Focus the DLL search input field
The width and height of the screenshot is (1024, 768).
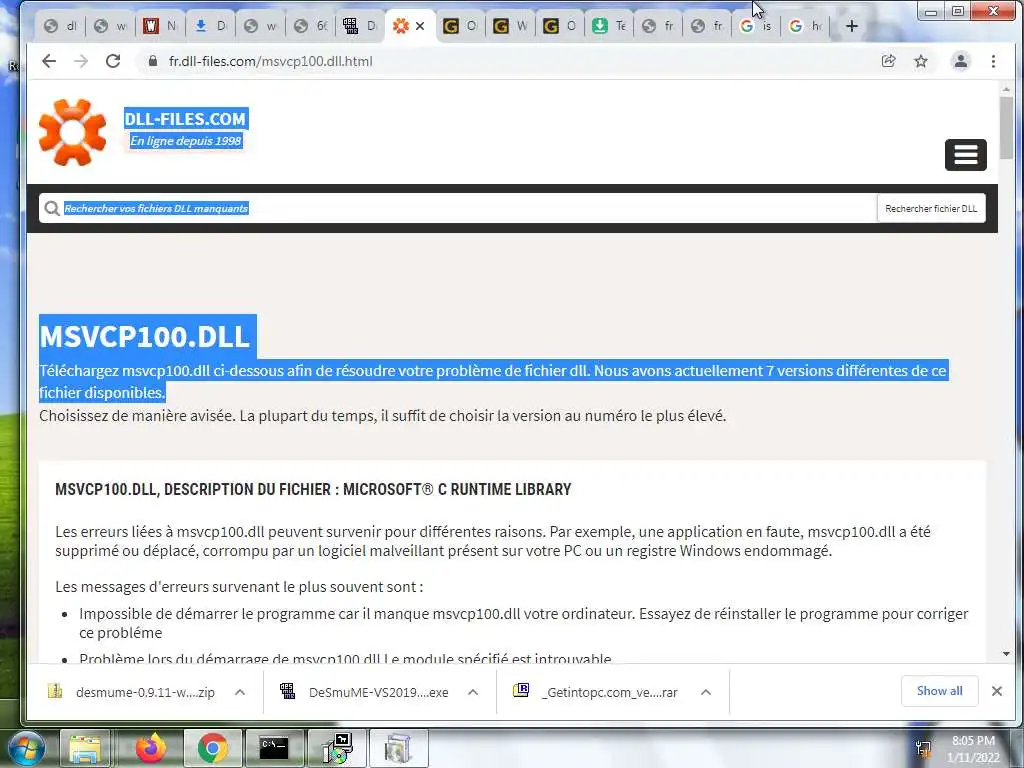click(457, 208)
